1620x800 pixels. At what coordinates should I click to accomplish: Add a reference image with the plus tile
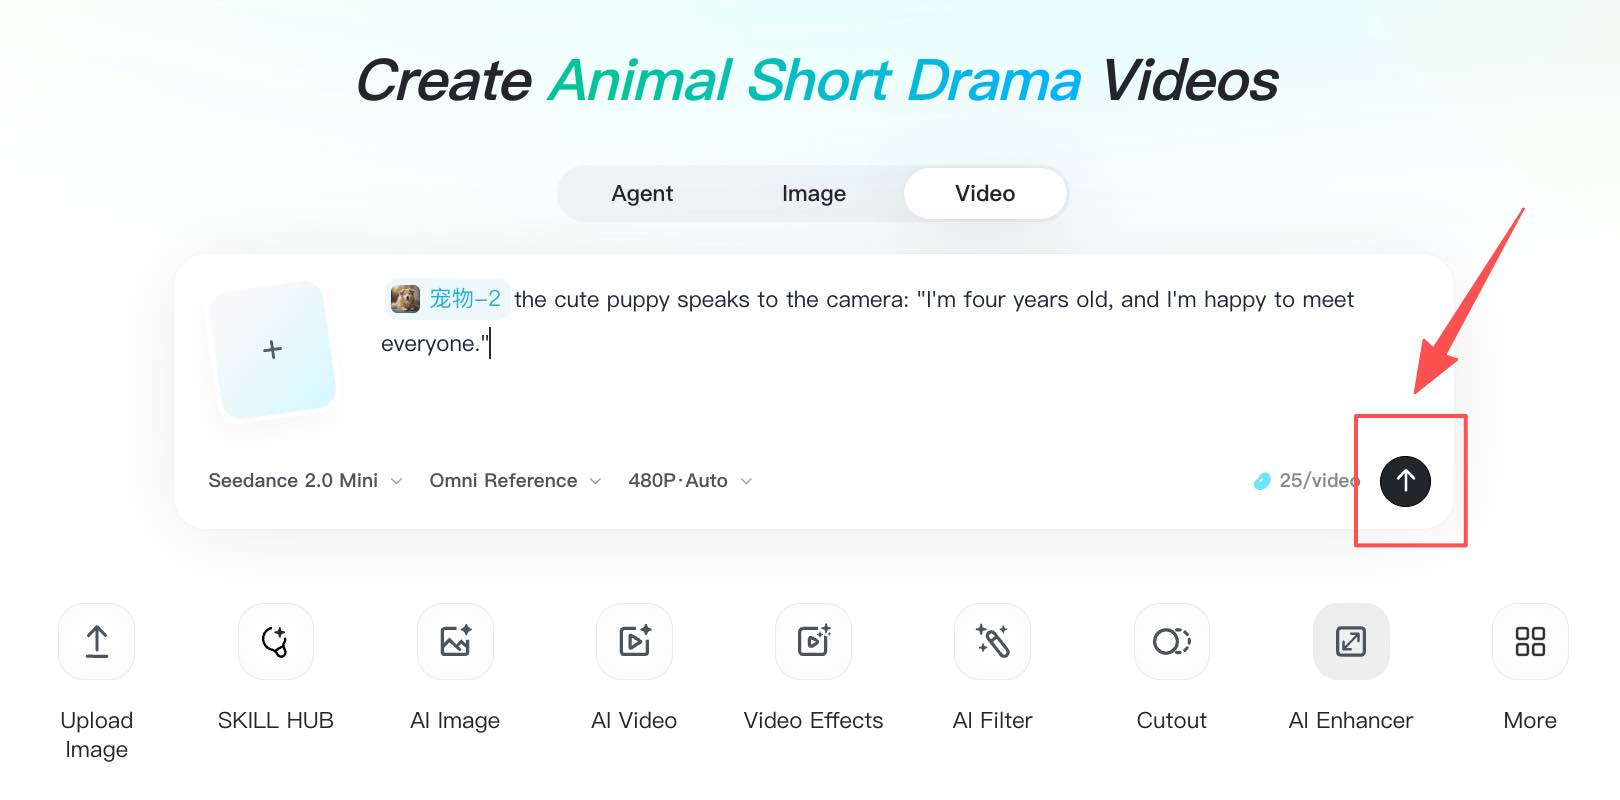pos(273,350)
